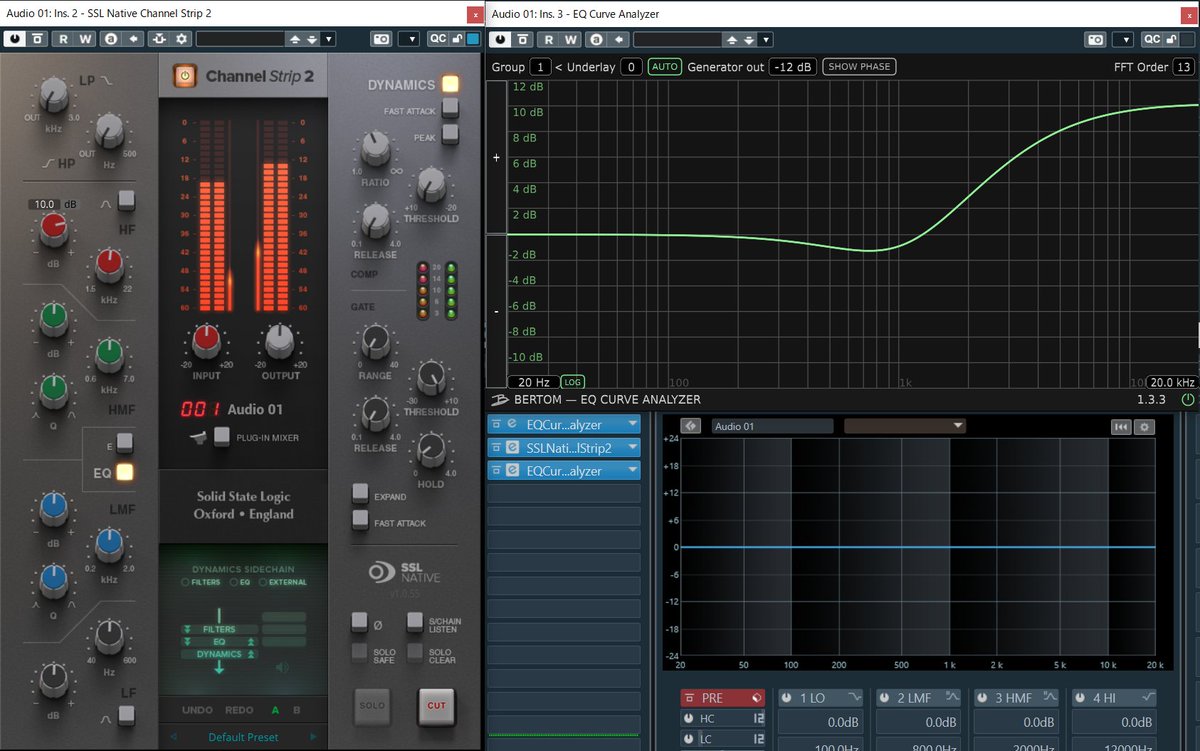Toggle the 1 LO EQ band power
This screenshot has height=751, width=1200.
tap(787, 698)
